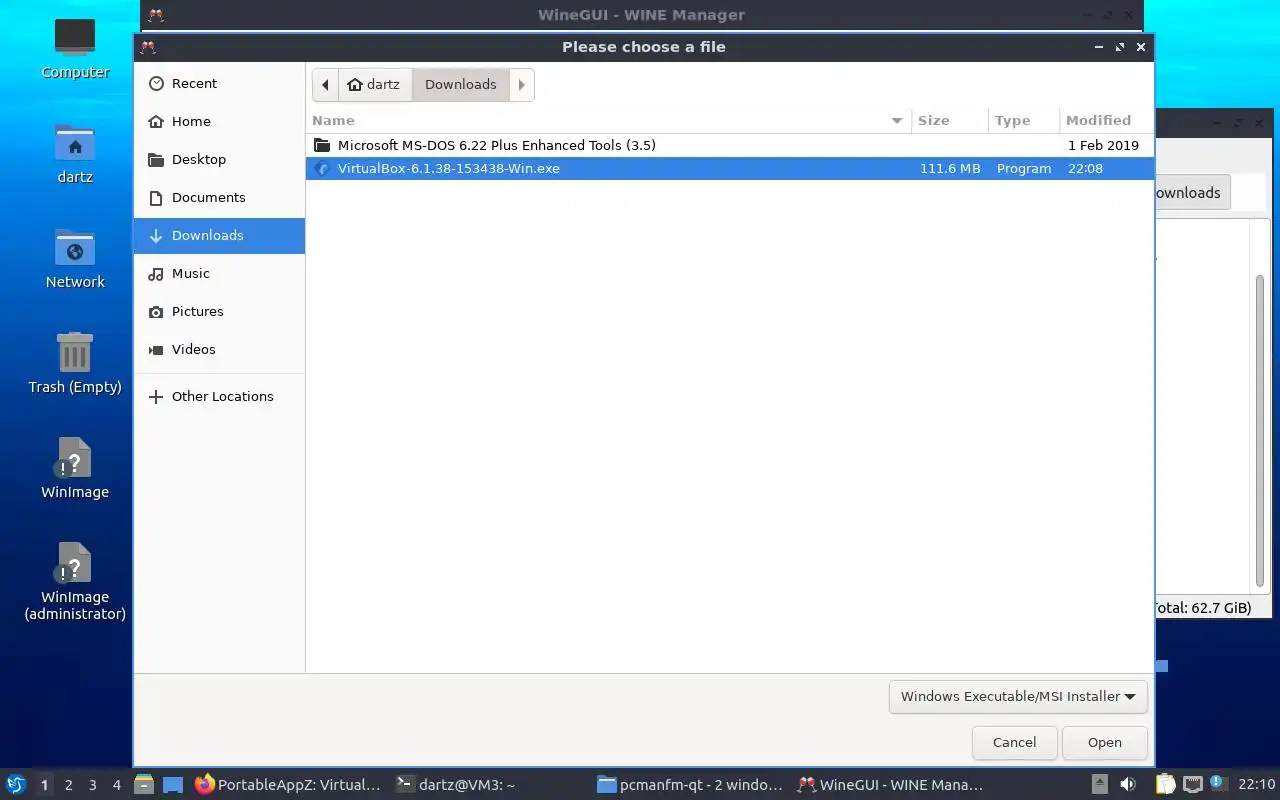This screenshot has height=800, width=1280.
Task: Click the Downloads path bar button
Action: 461,85
